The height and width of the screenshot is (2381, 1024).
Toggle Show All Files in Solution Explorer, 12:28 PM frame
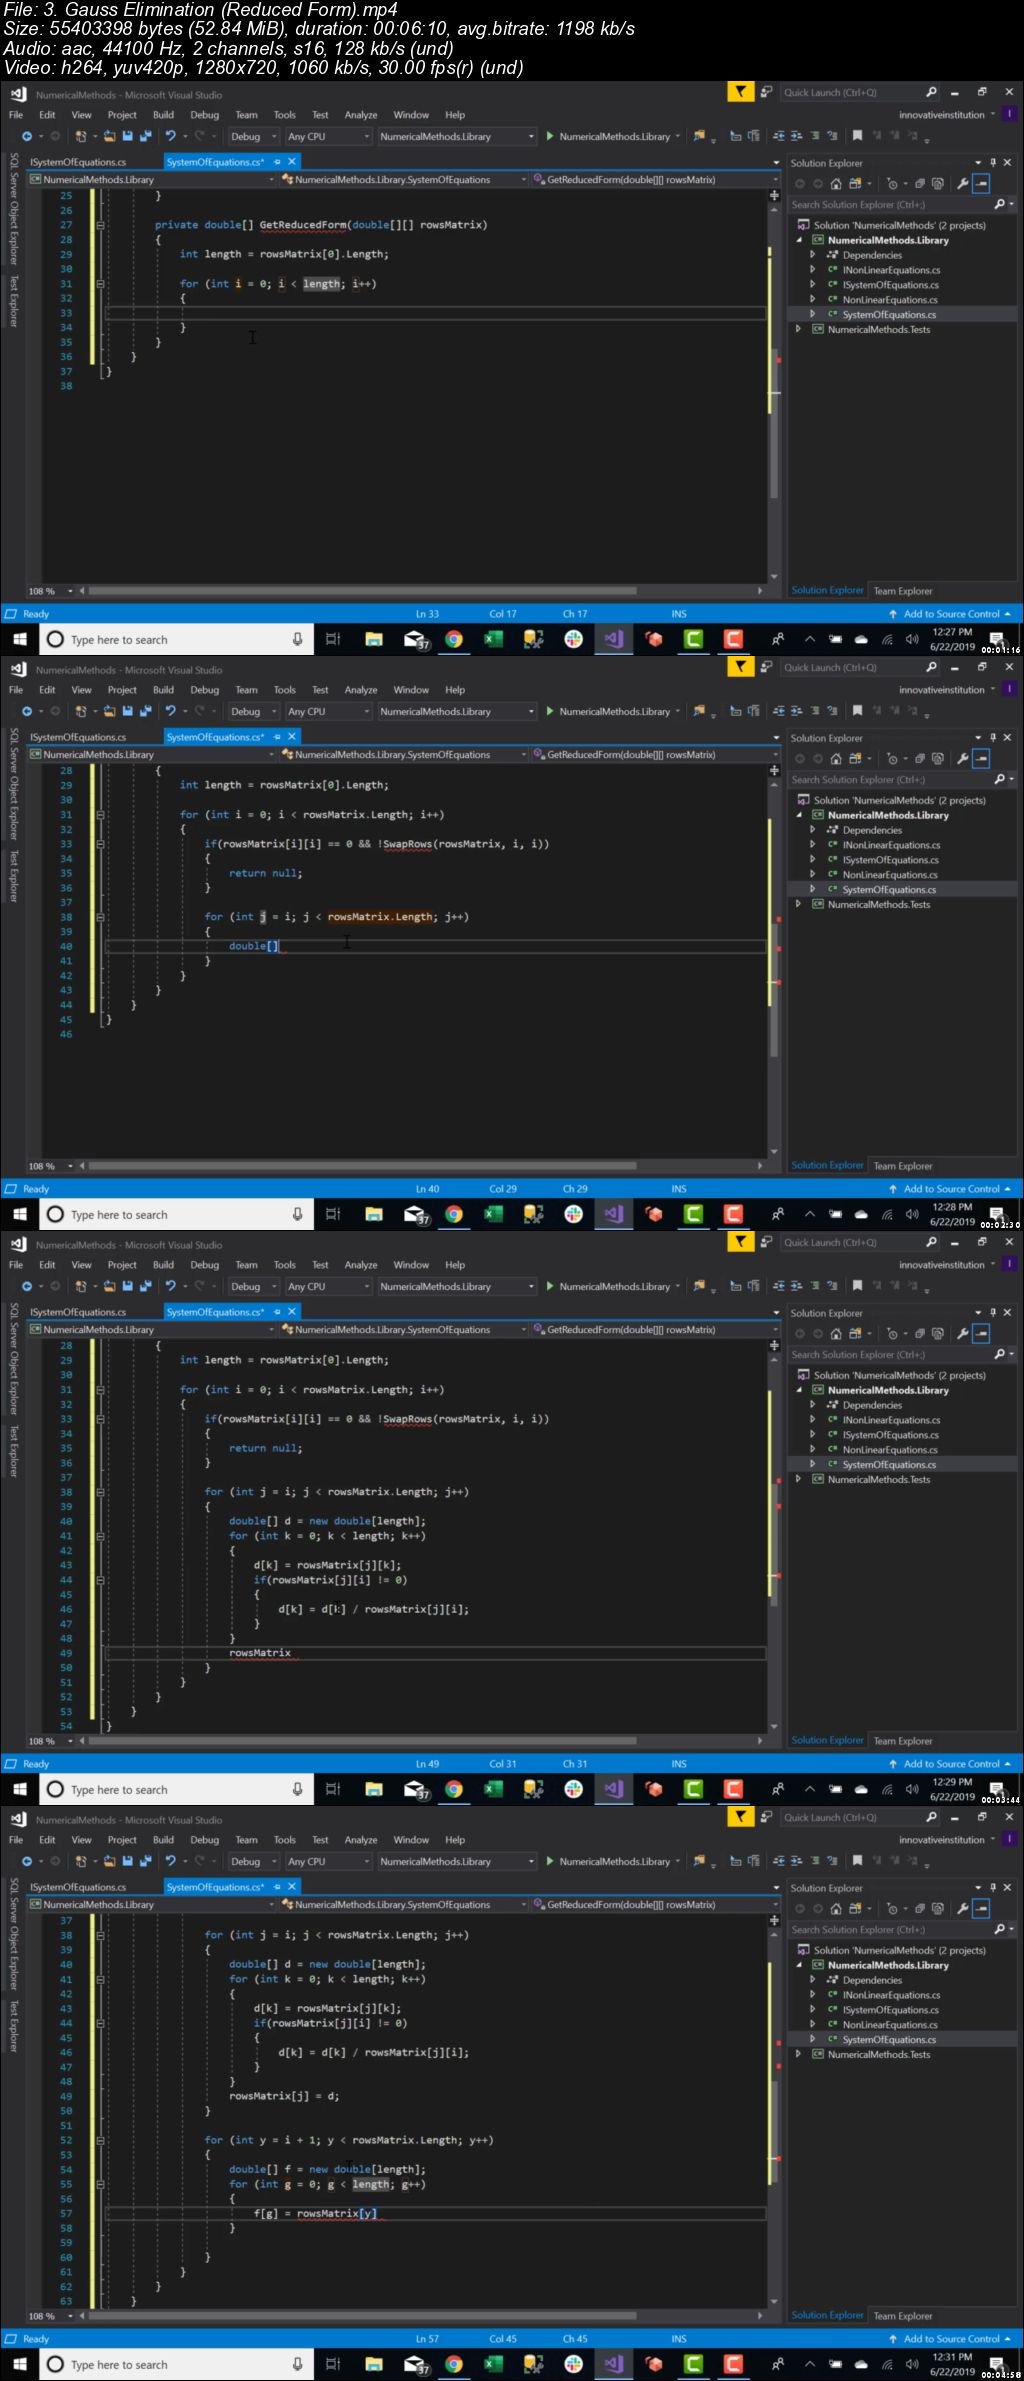[x=937, y=759]
